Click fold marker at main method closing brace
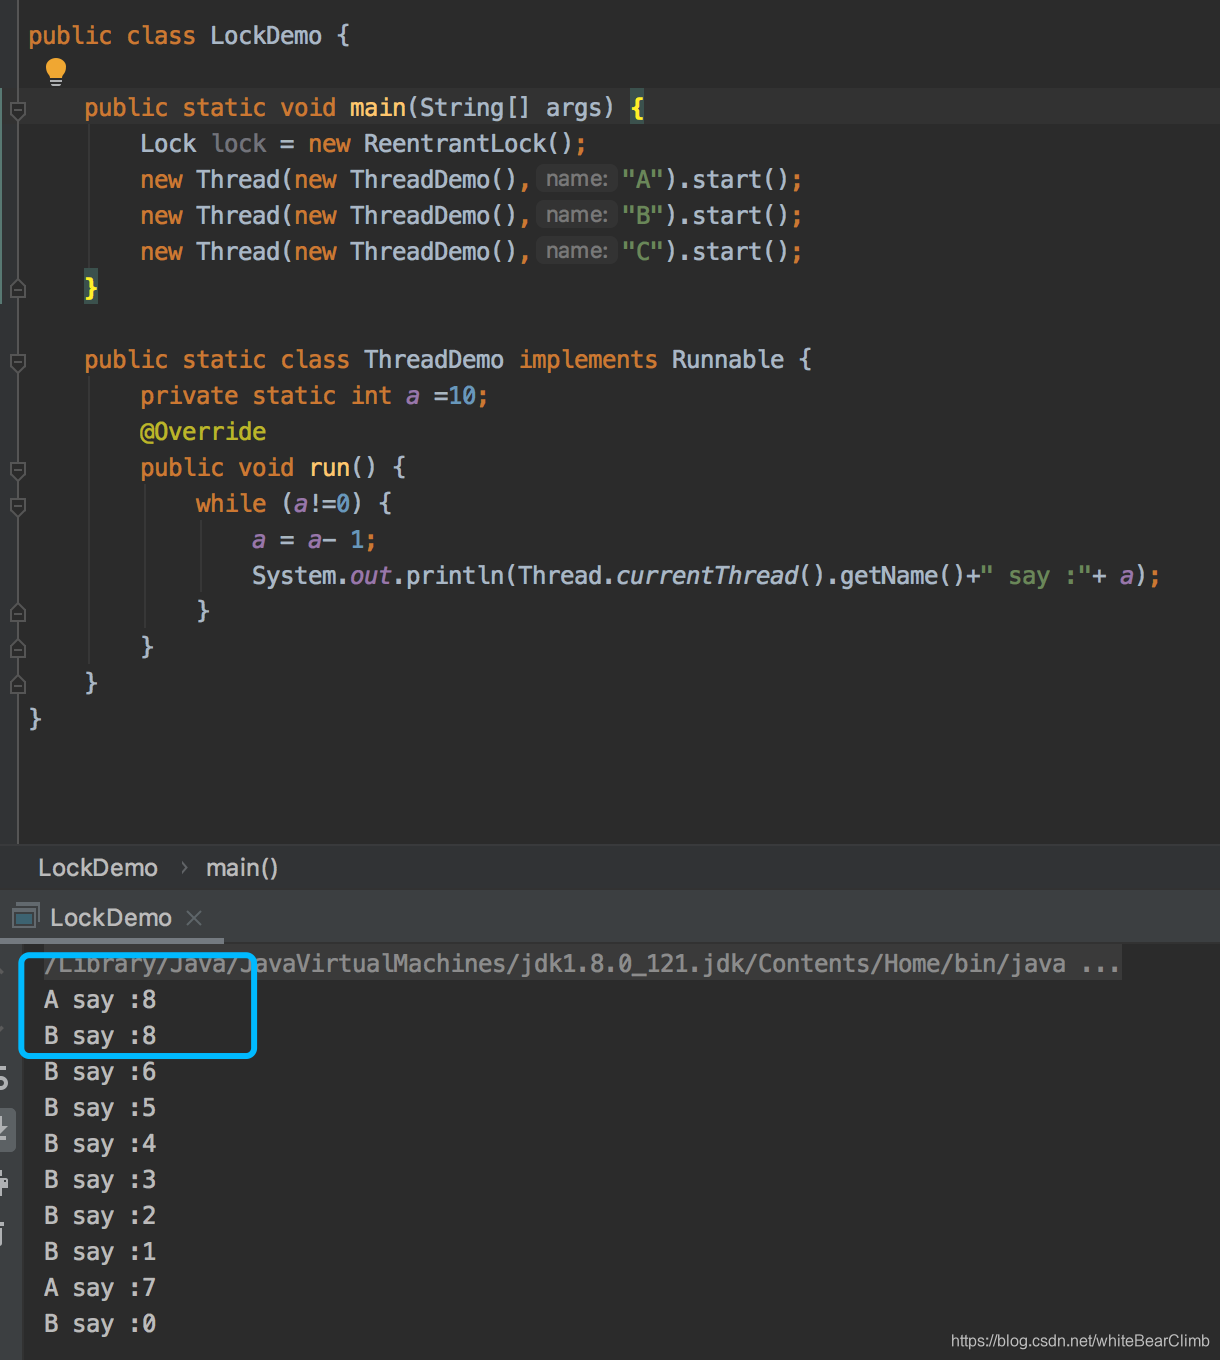This screenshot has height=1360, width=1220. click(x=18, y=288)
